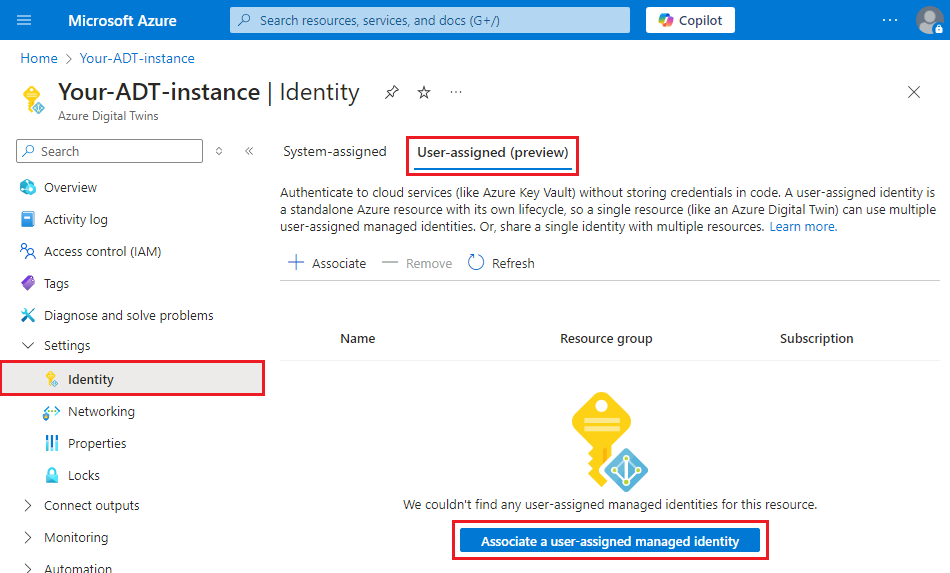Sort by Subscription column header

(816, 339)
